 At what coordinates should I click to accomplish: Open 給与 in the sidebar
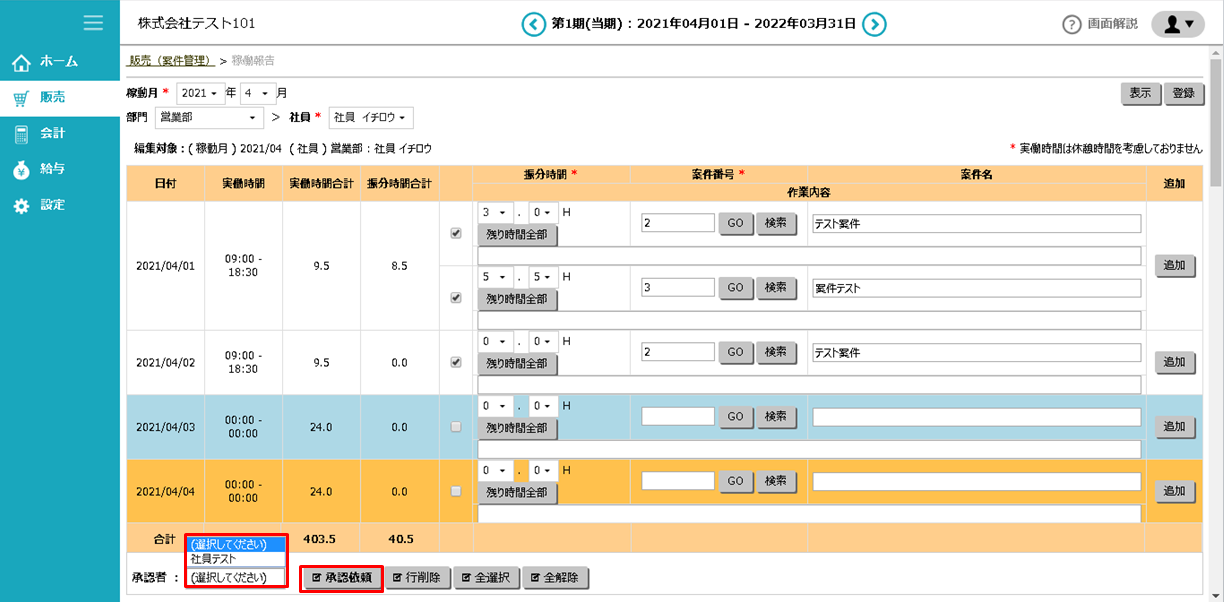pyautogui.click(x=52, y=169)
